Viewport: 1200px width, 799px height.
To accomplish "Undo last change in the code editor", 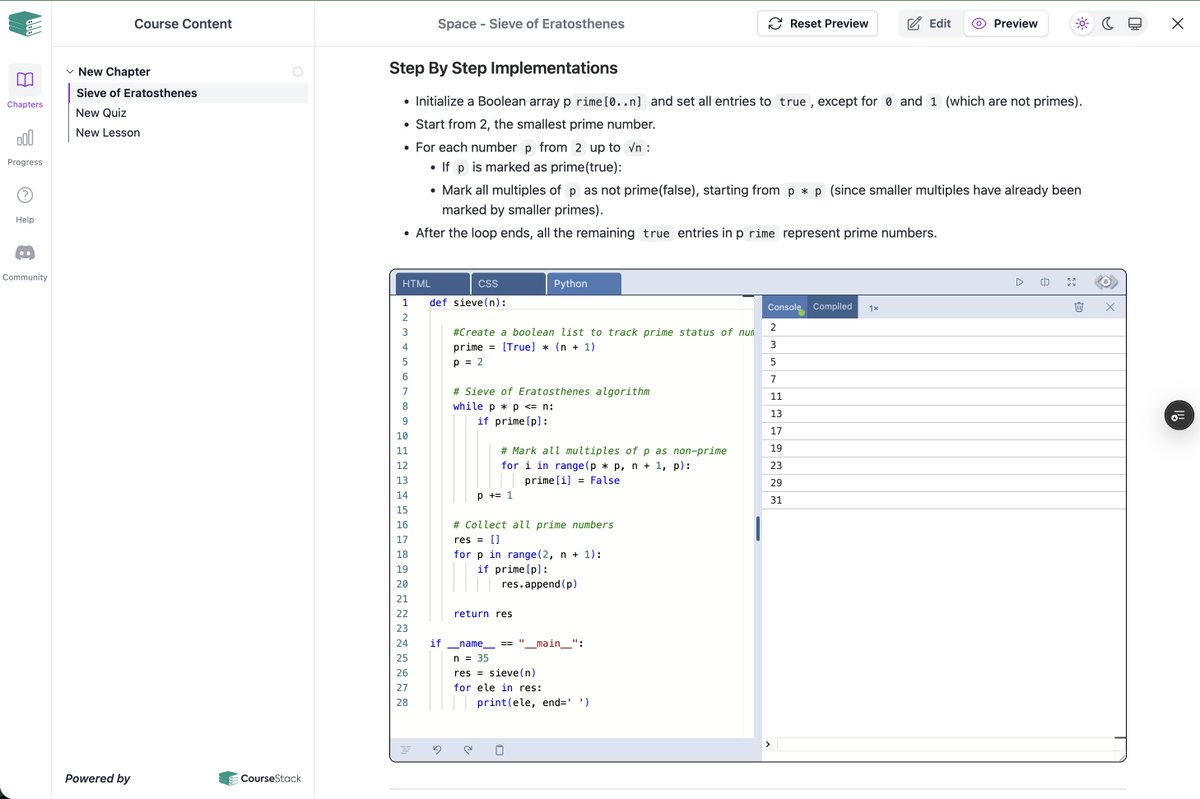I will (437, 749).
